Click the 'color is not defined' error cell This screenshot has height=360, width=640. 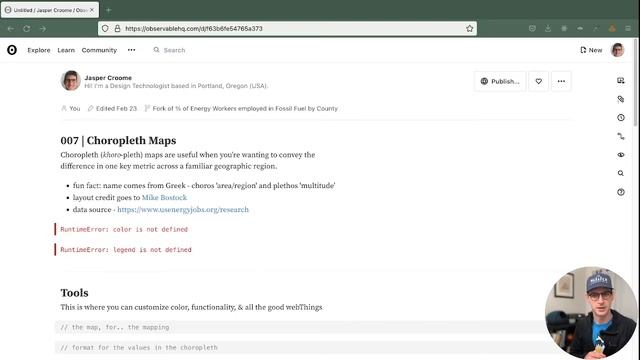pos(124,229)
